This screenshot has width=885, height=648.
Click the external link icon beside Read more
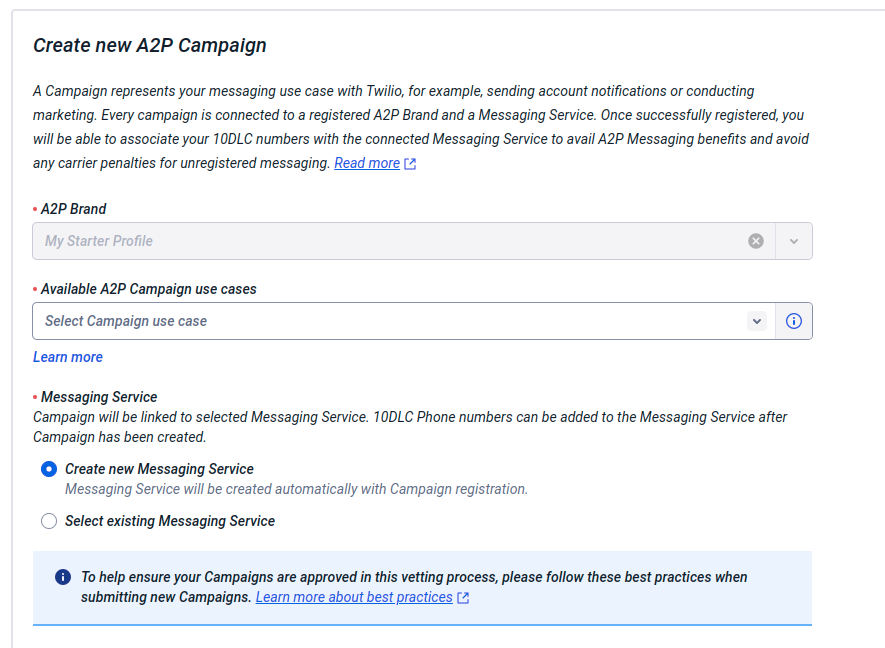click(x=410, y=164)
